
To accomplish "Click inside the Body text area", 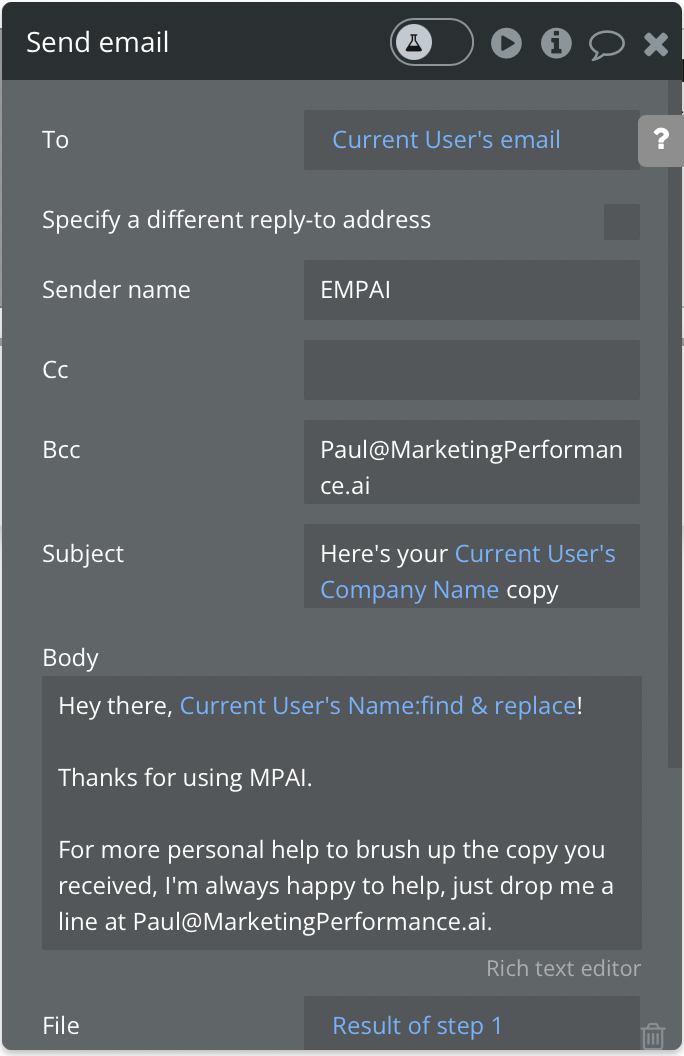I will point(341,812).
